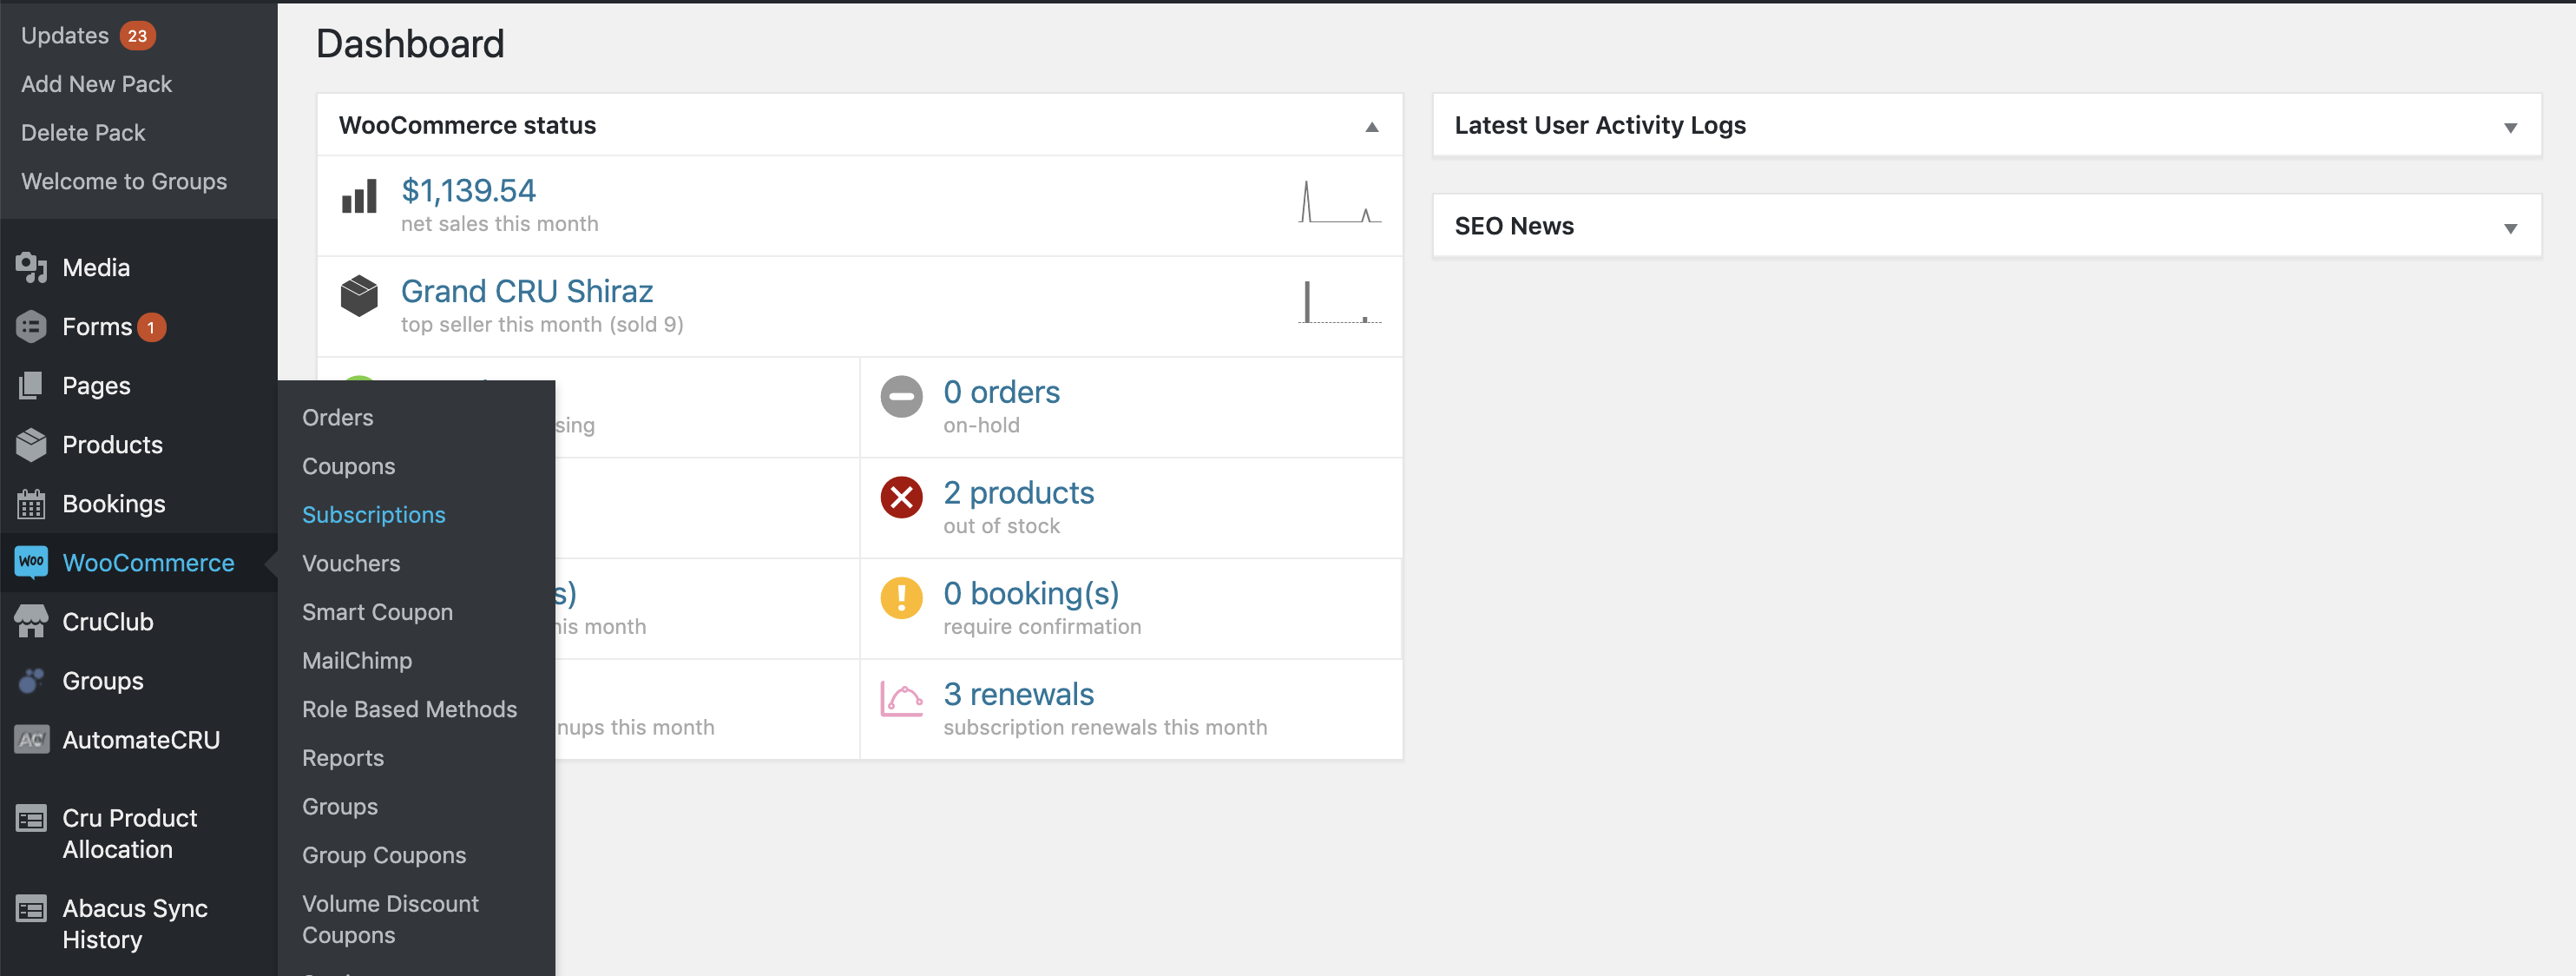Open the 2 products out of stock link
Viewport: 2576px width, 976px height.
pyautogui.click(x=1018, y=493)
